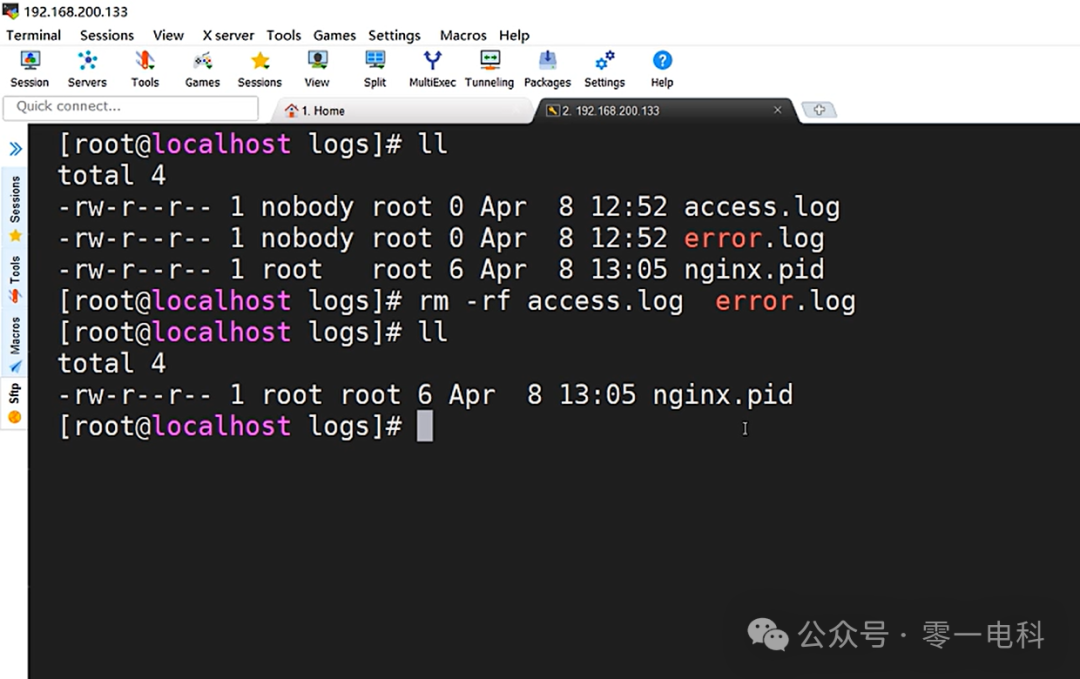Click the terminal cursor block at prompt
Screen dimensions: 1080x679
[425, 426]
